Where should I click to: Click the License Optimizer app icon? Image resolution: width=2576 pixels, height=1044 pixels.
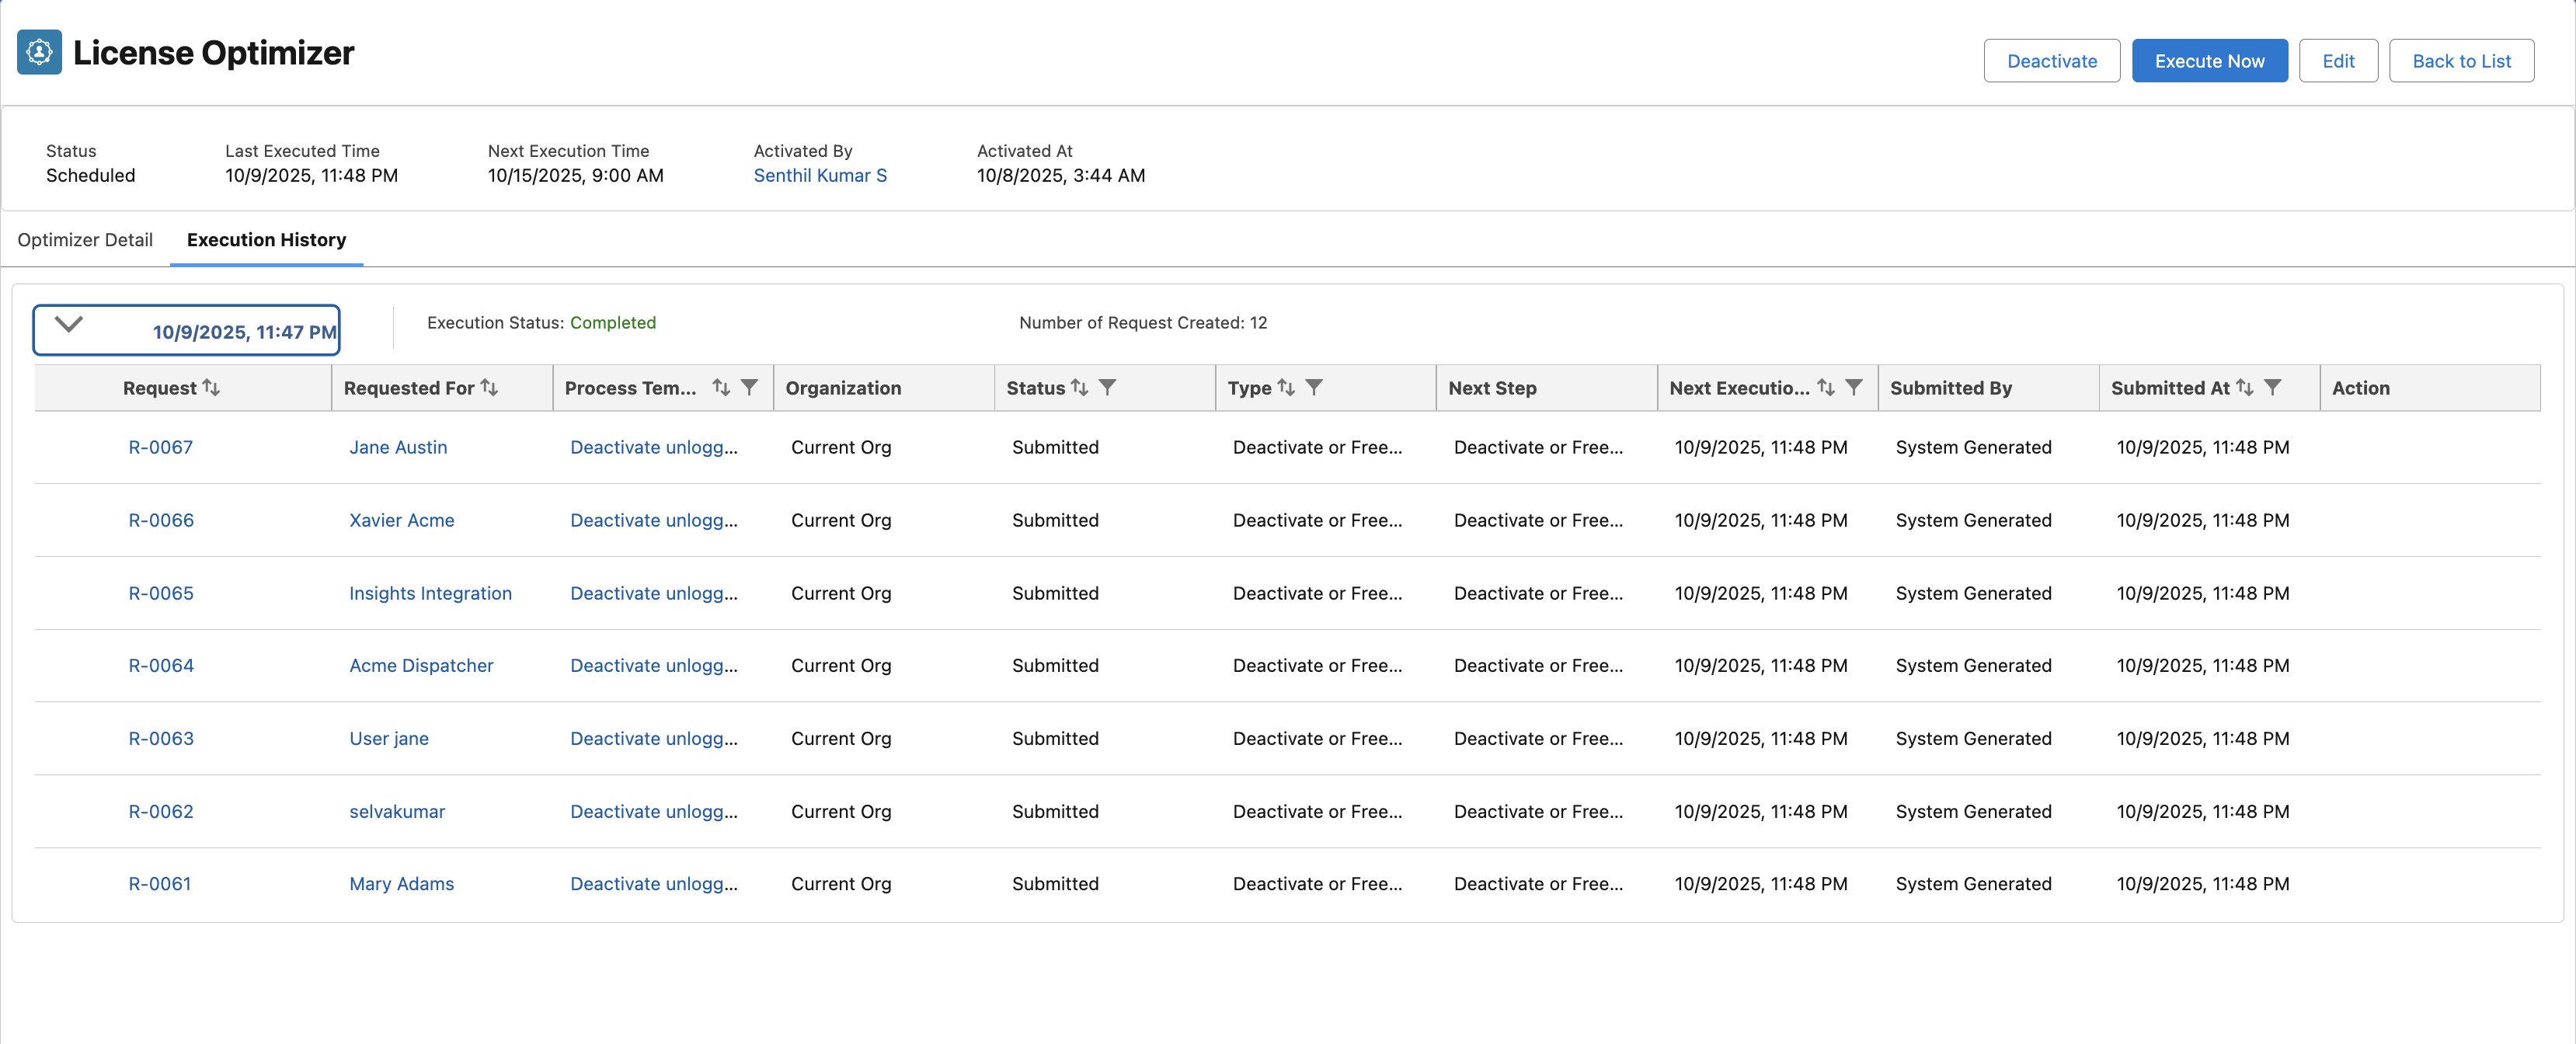click(39, 52)
